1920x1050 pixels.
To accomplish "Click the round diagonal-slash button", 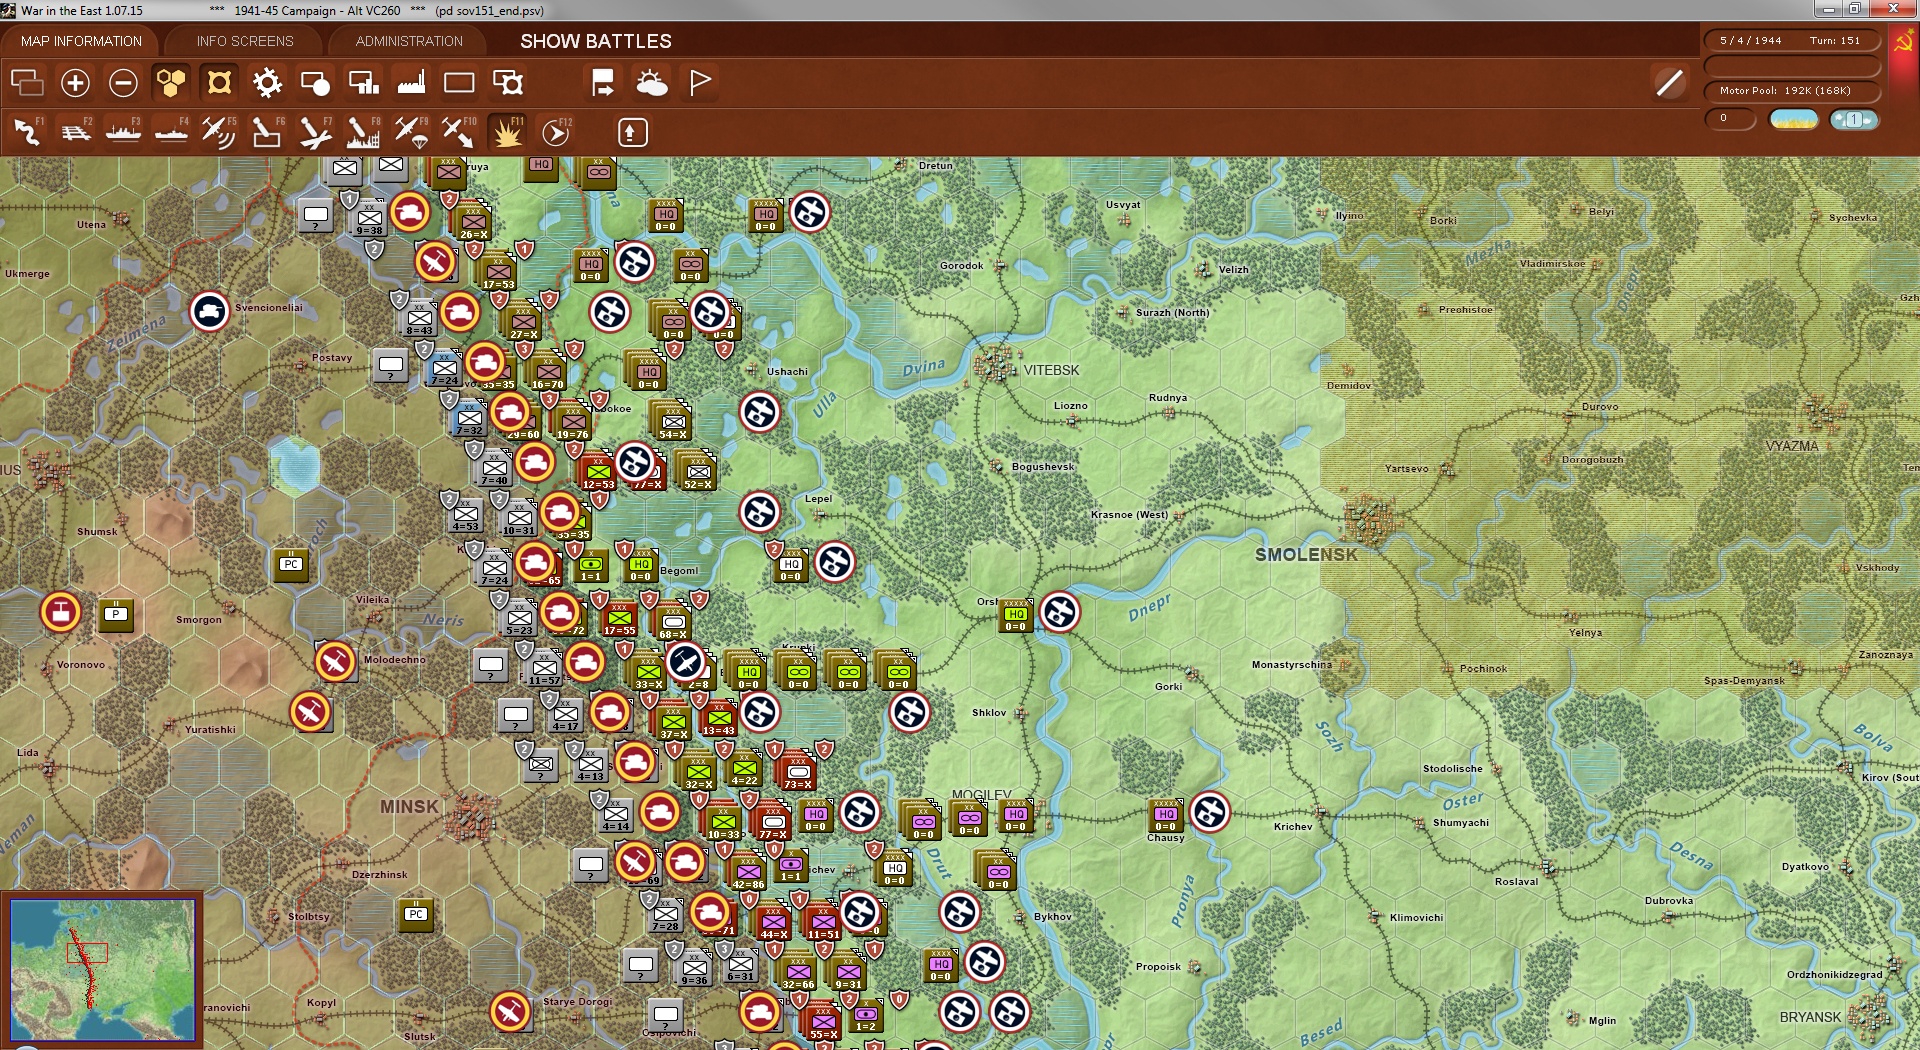I will click(x=1669, y=83).
